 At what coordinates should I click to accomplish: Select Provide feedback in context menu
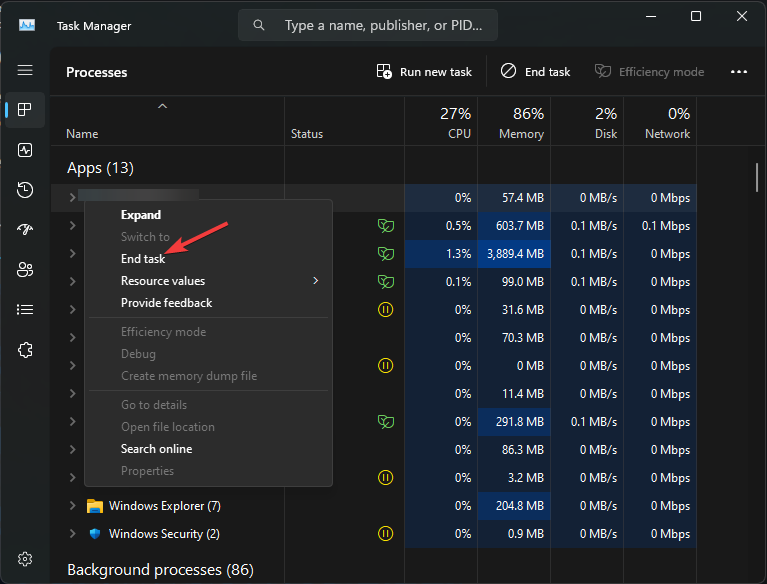click(x=166, y=303)
